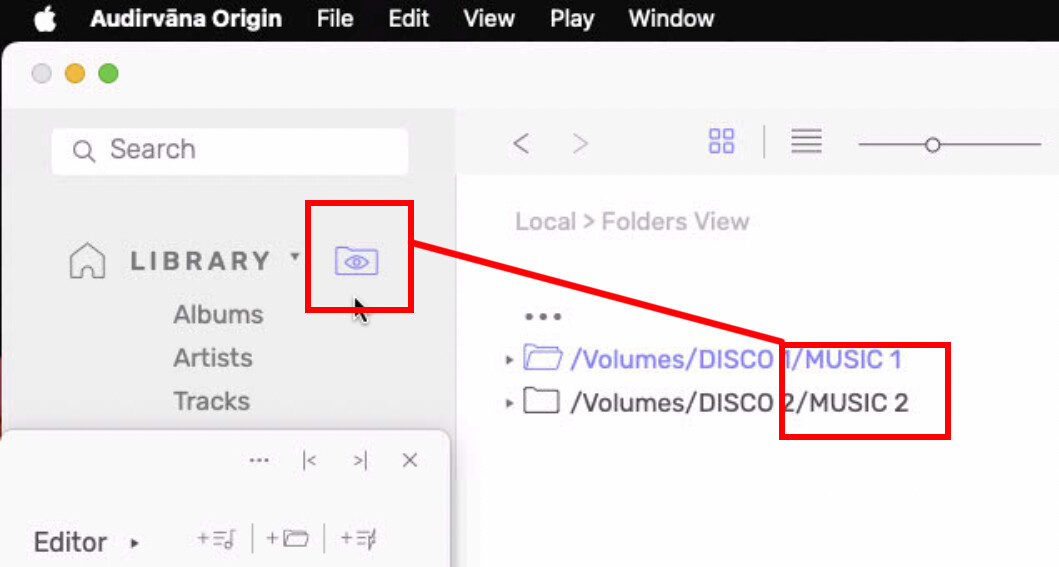The height and width of the screenshot is (567, 1059).
Task: Open the Audirvāna Origin application menu
Action: point(186,19)
